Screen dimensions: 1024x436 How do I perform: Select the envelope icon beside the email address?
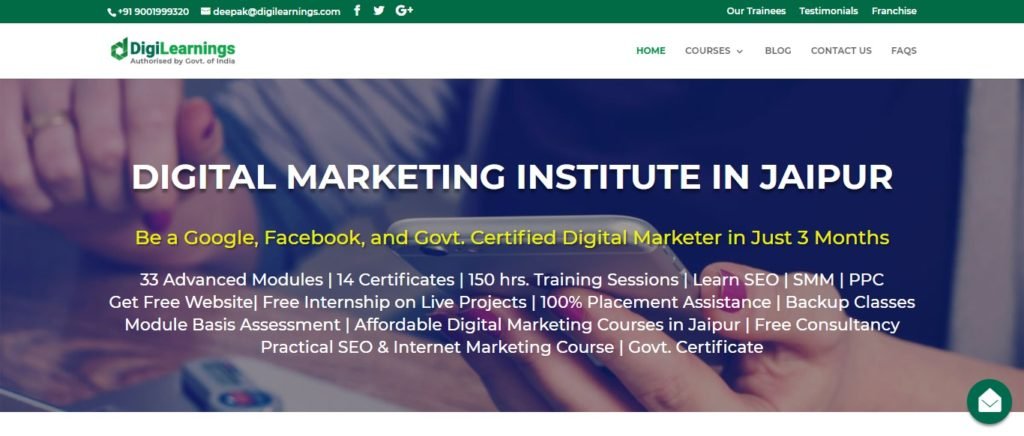(206, 11)
